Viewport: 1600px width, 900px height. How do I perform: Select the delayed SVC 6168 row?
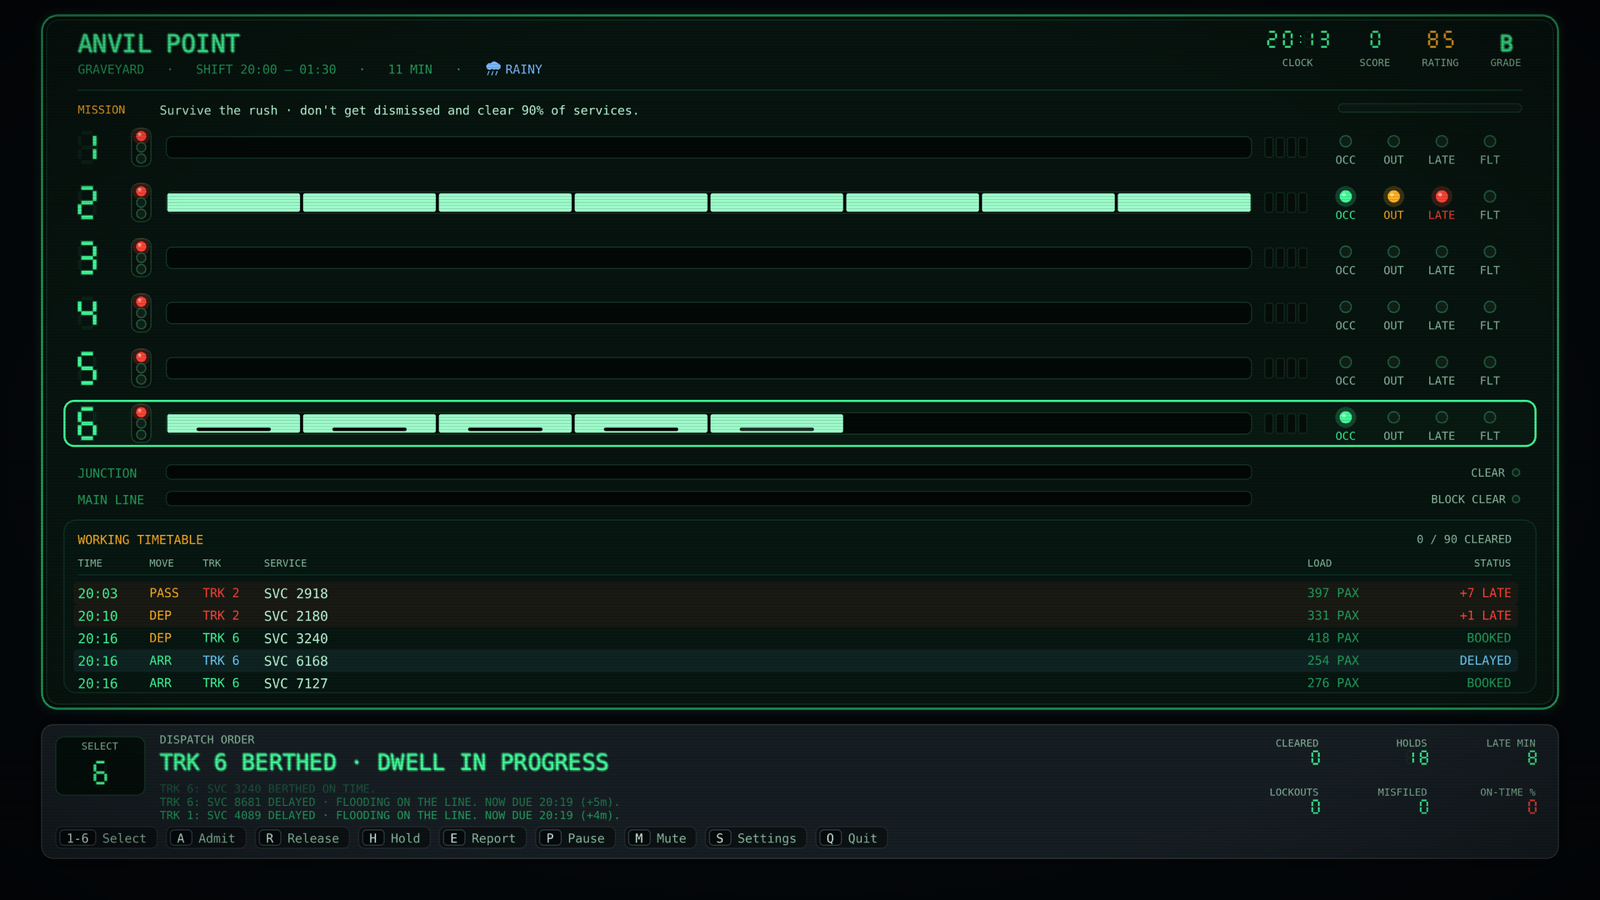tap(795, 661)
